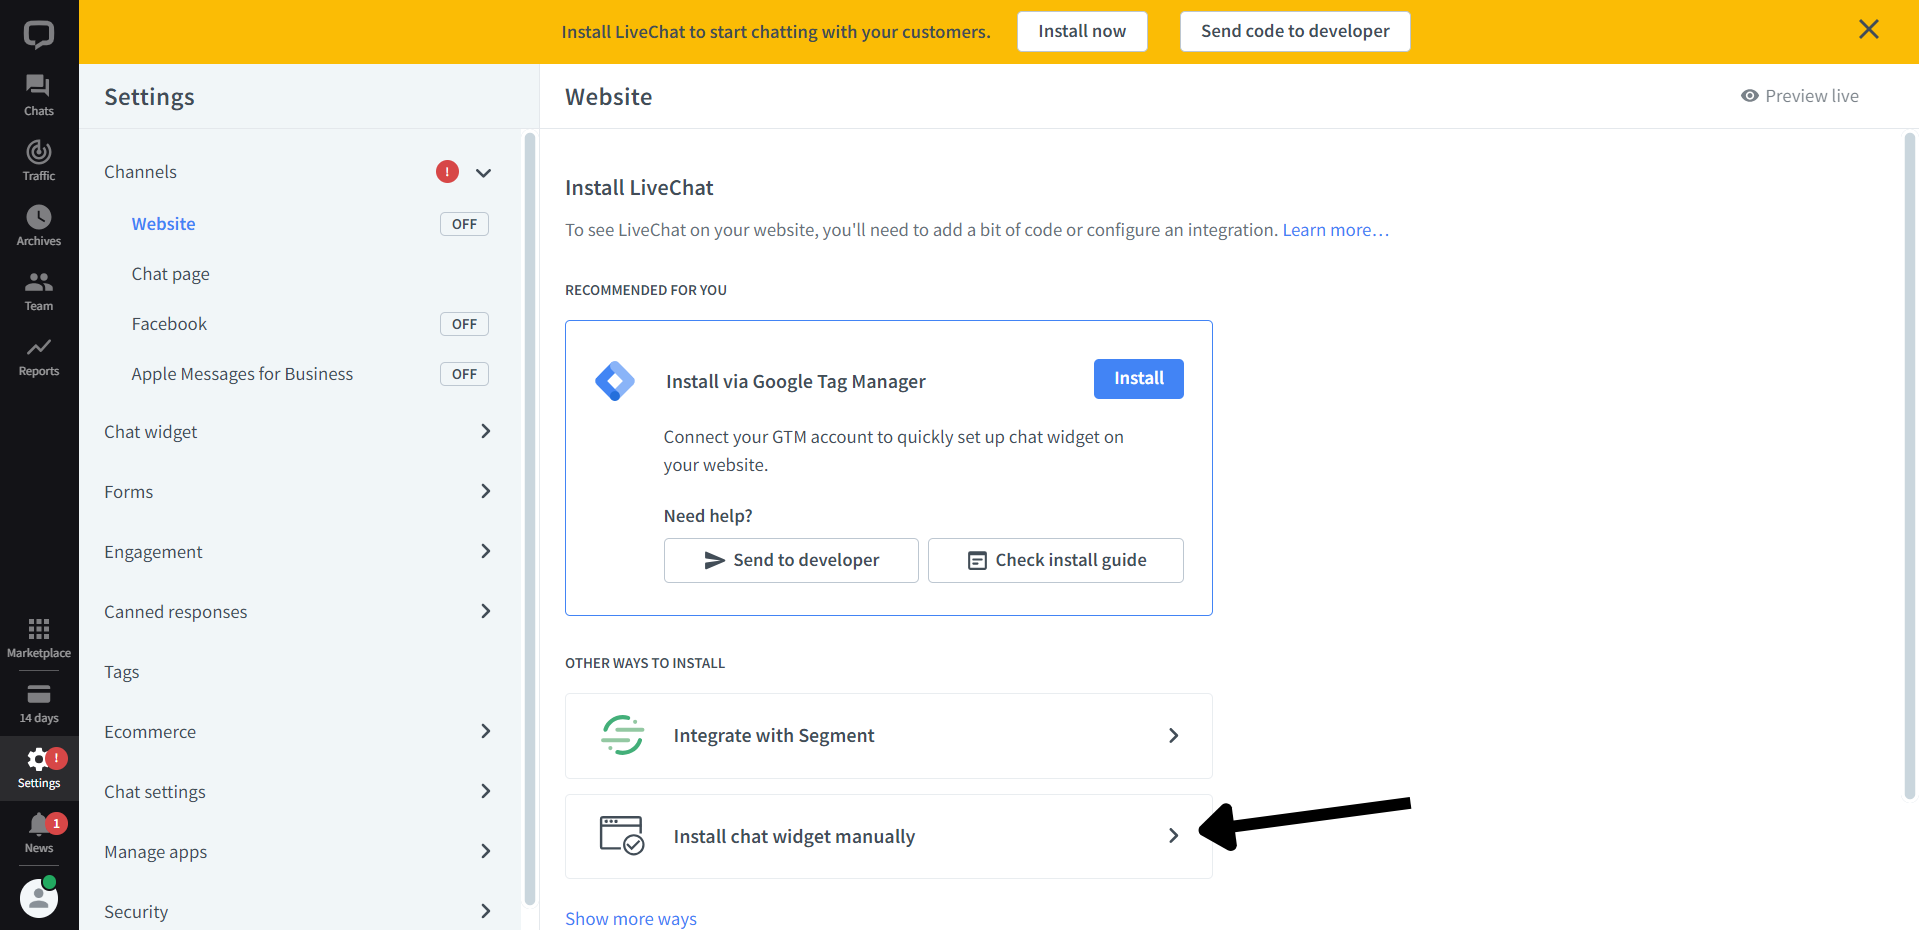Click the Settings panel heading
The width and height of the screenshot is (1919, 930).
(149, 97)
